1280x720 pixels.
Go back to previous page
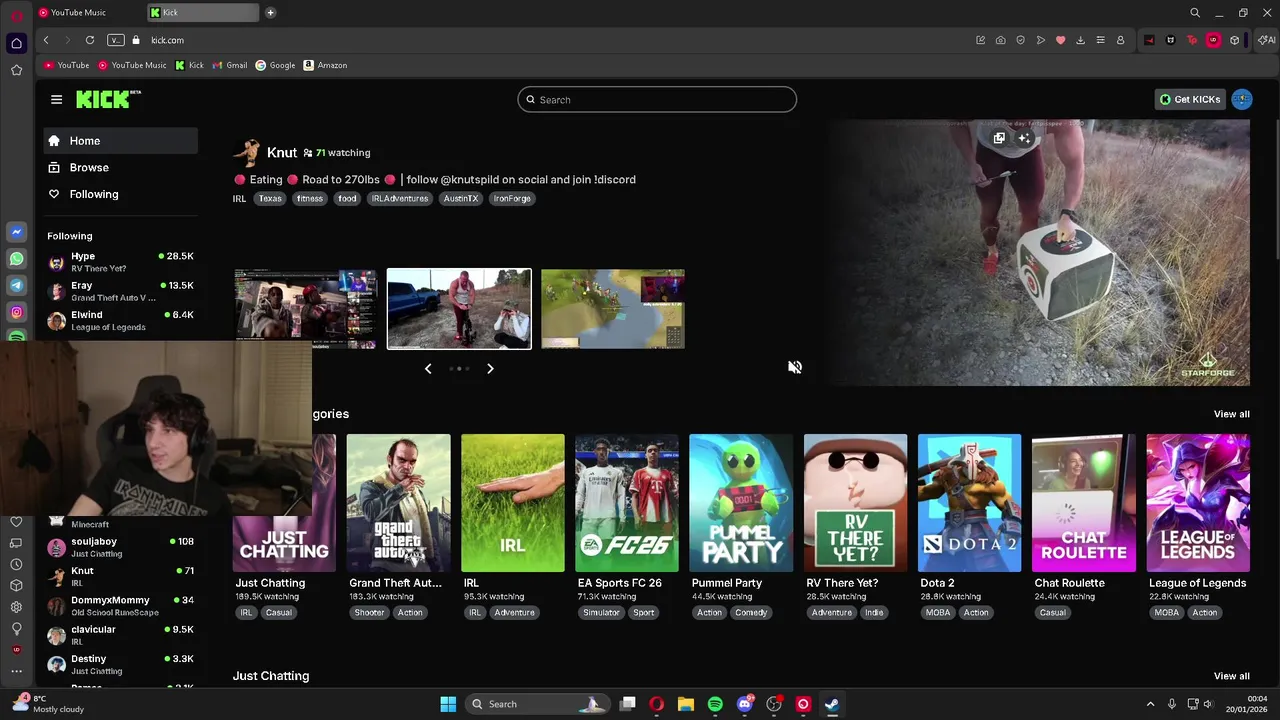(x=46, y=40)
